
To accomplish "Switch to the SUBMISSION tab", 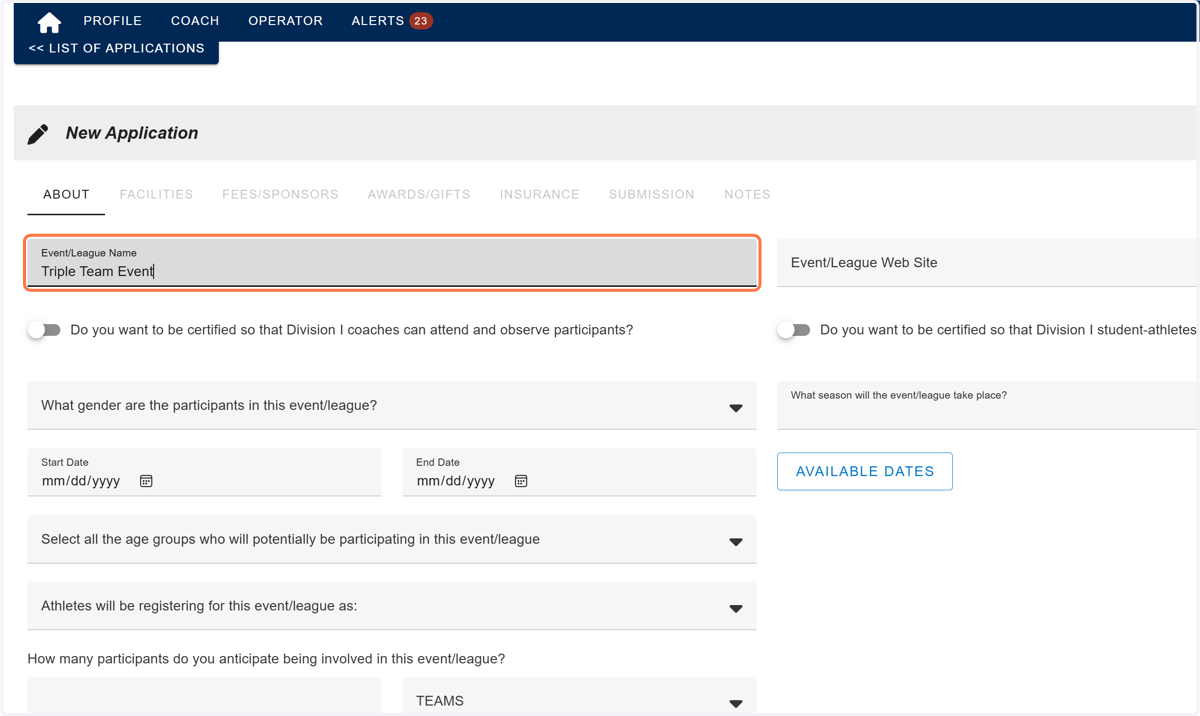I will [x=652, y=195].
